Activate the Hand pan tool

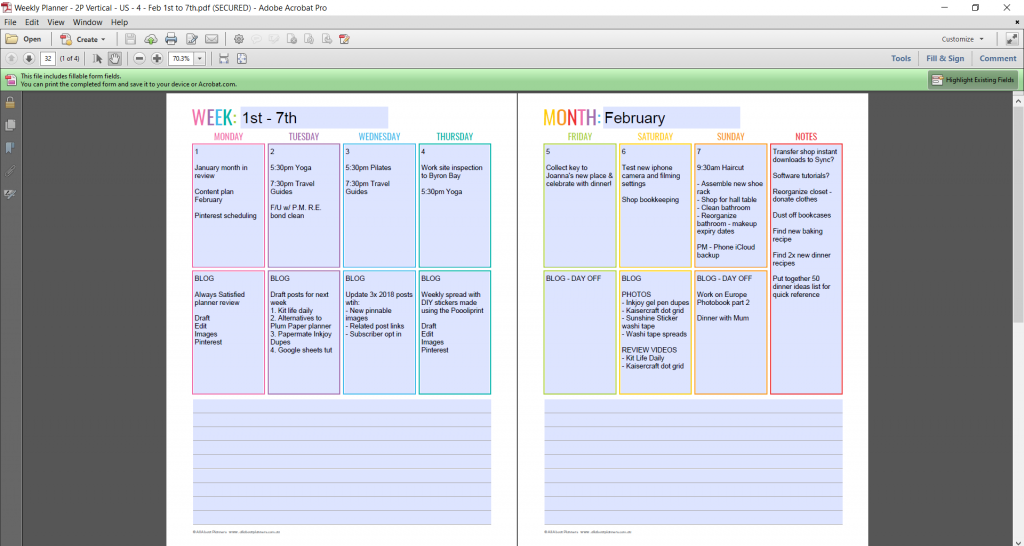click(114, 59)
